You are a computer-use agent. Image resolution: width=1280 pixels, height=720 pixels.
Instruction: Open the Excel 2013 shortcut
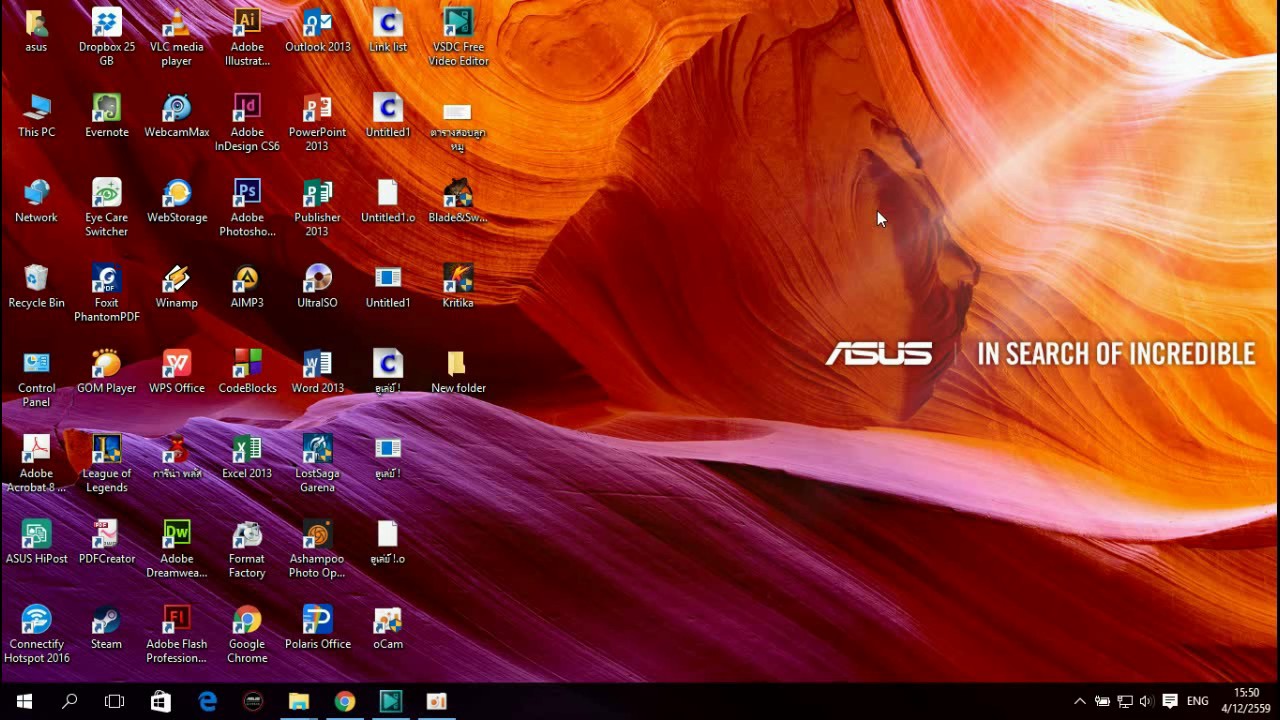(247, 456)
